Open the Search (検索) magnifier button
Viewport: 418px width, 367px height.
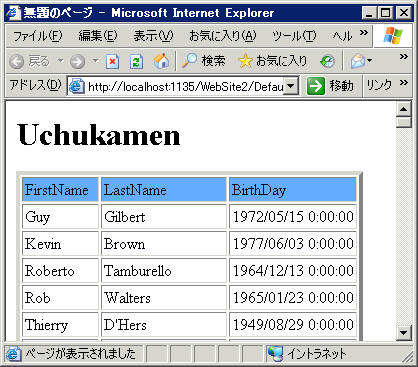tap(204, 61)
